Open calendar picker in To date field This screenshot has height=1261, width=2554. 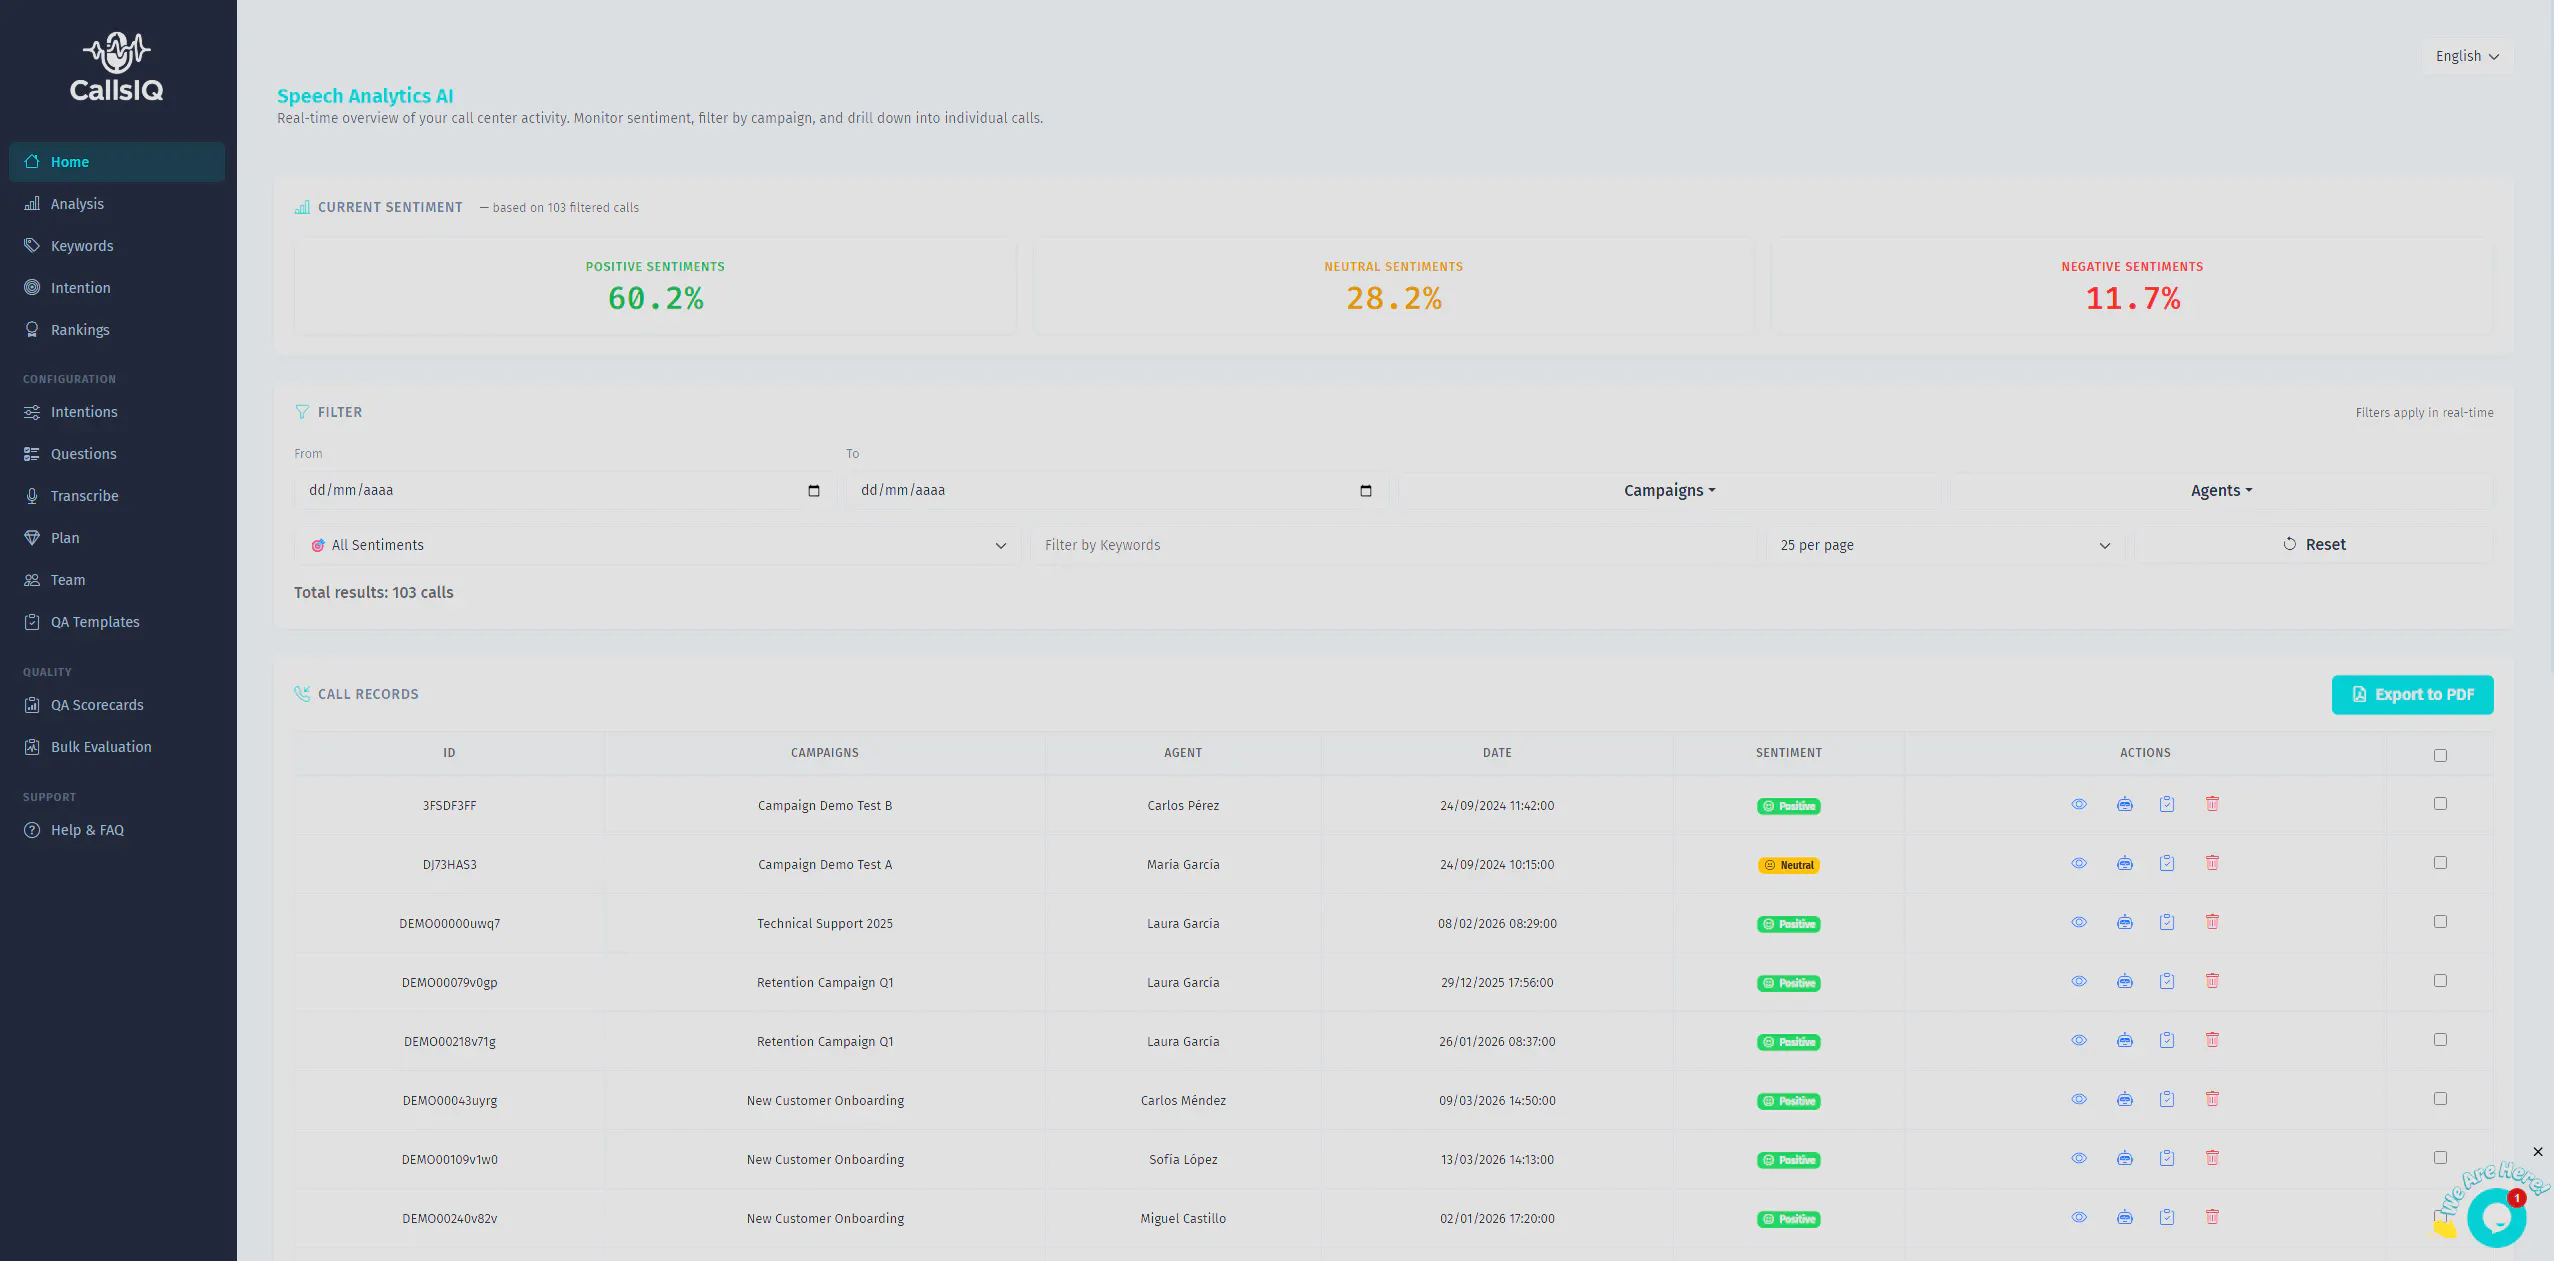pyautogui.click(x=1366, y=491)
